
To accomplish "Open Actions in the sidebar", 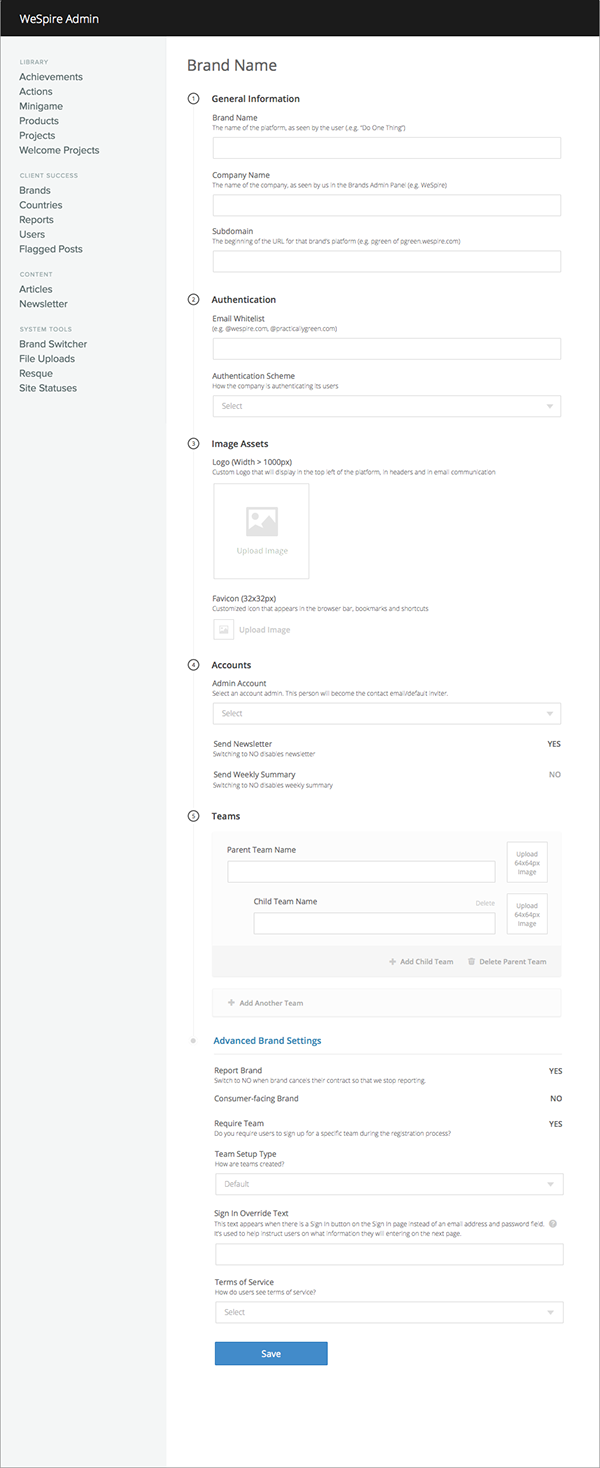I will (x=36, y=92).
